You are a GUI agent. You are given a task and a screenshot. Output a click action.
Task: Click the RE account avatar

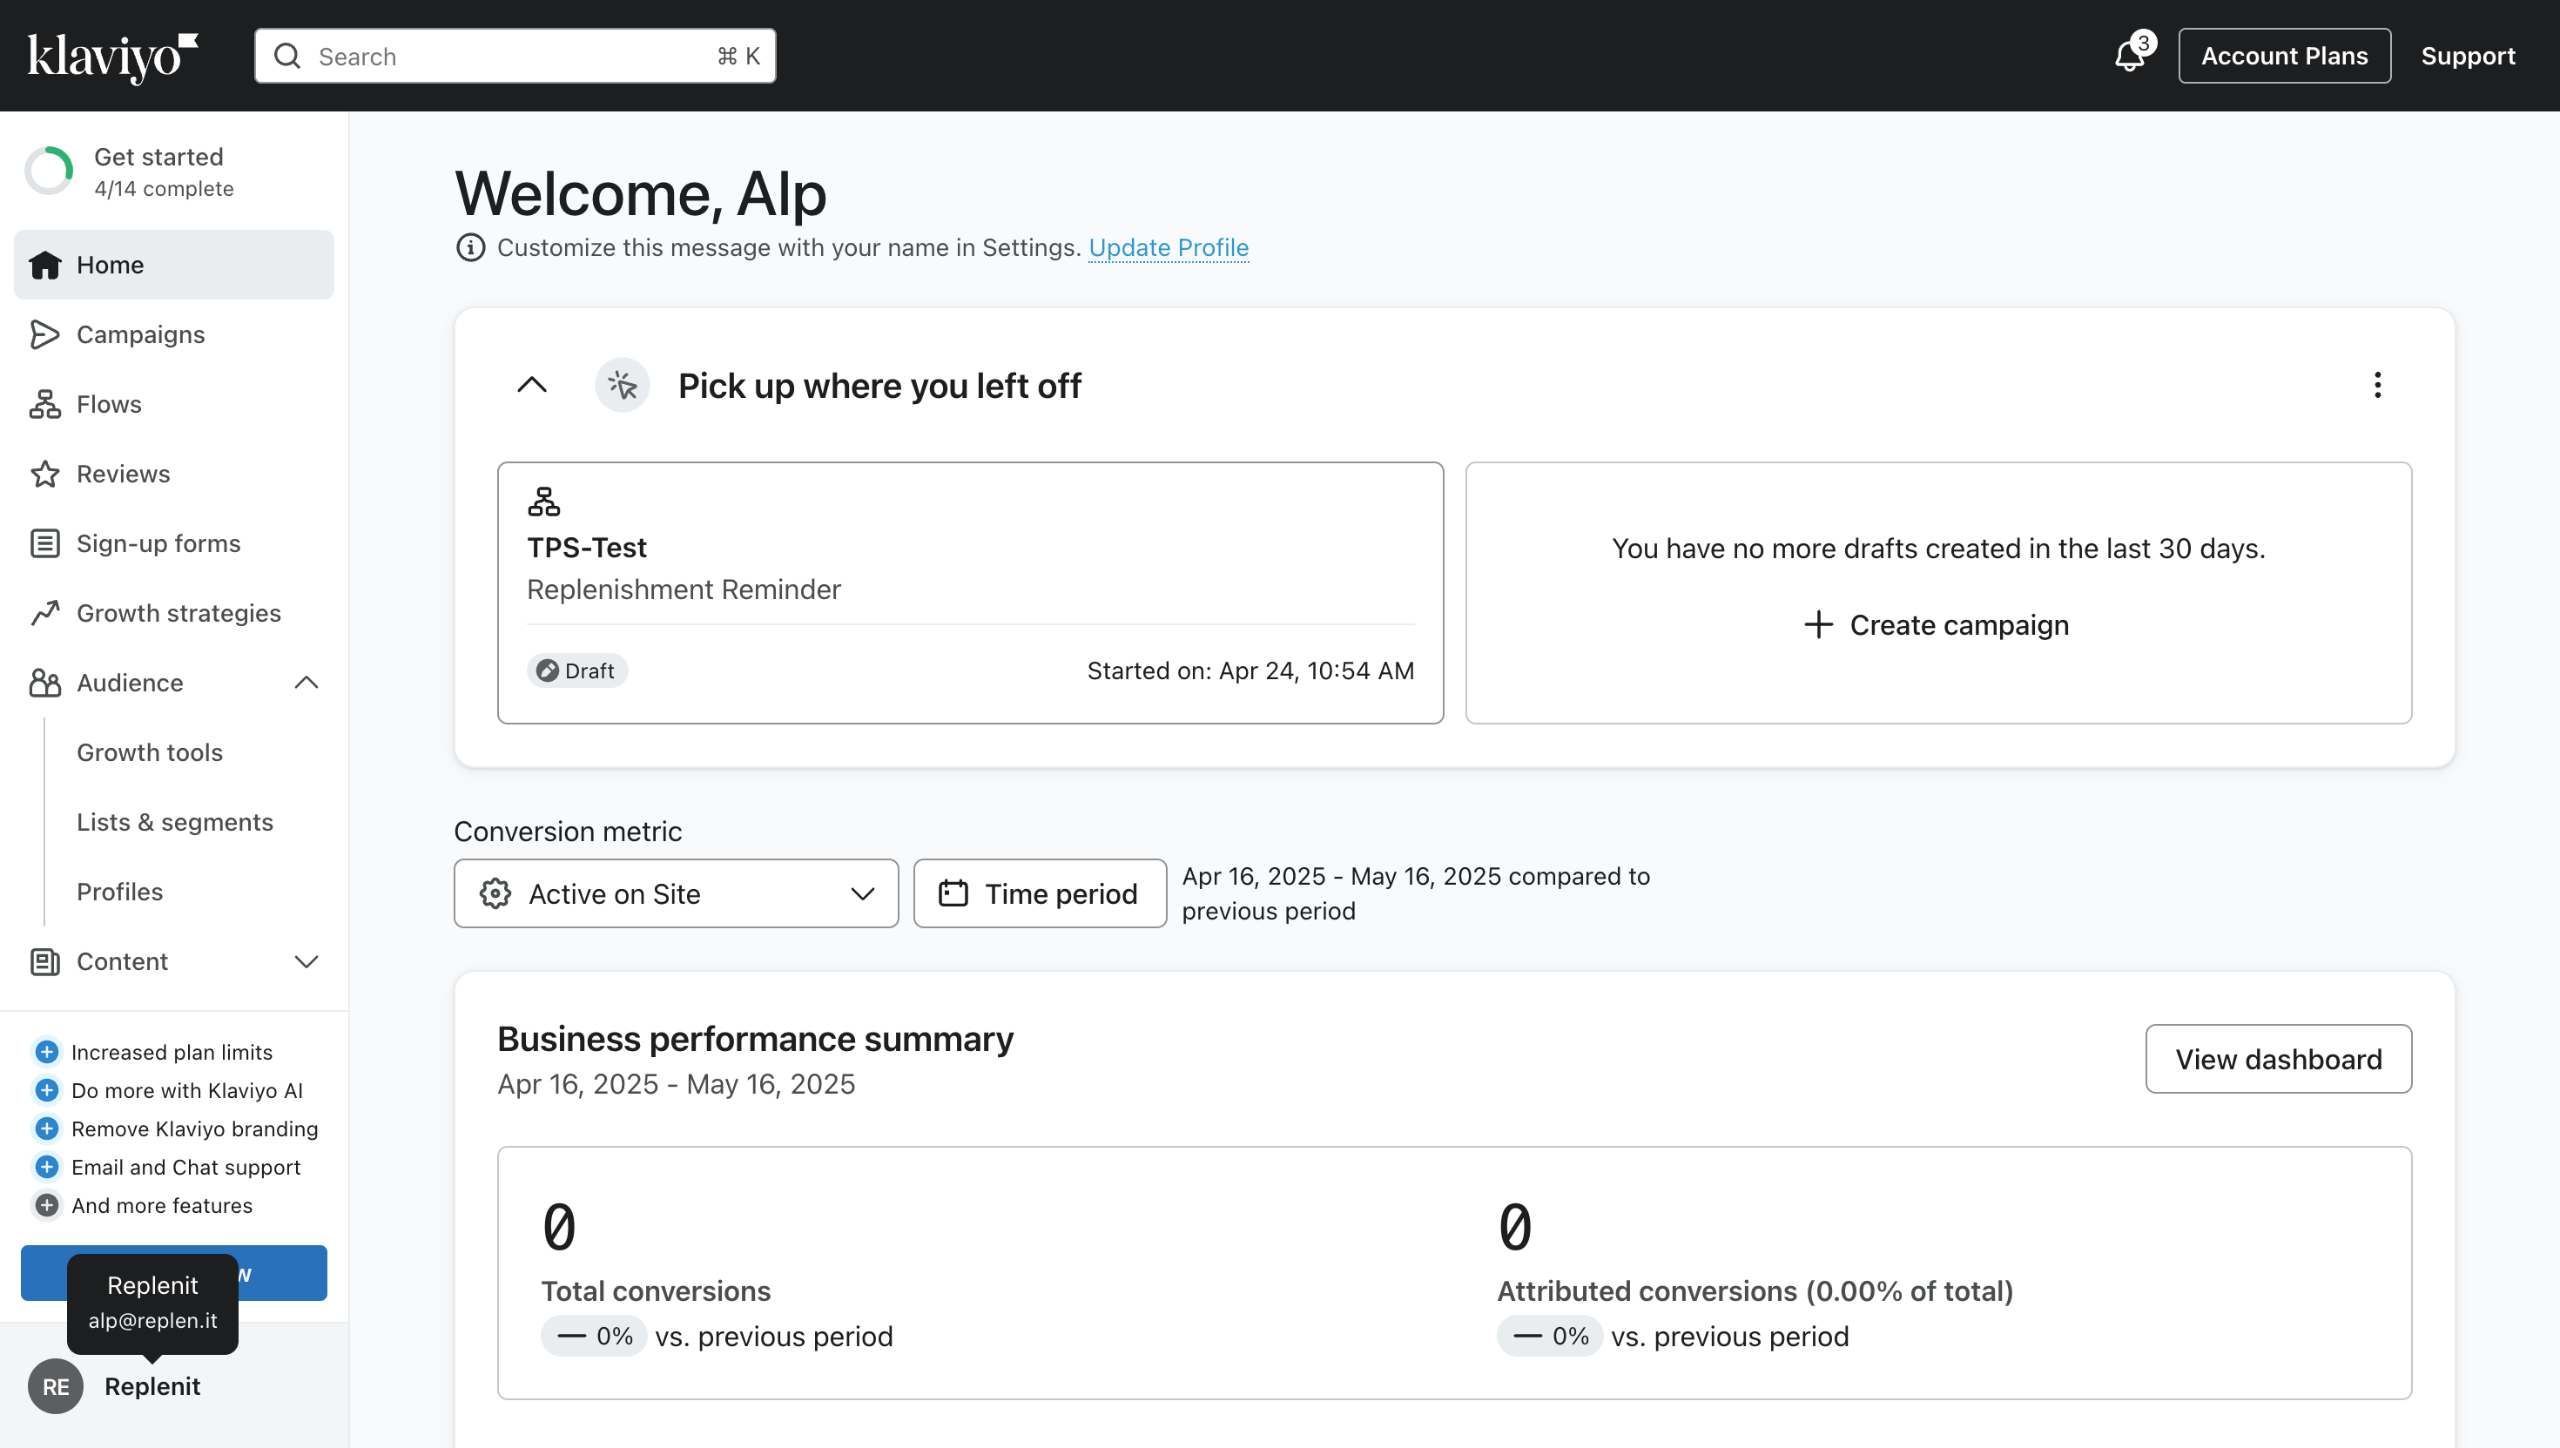pyautogui.click(x=56, y=1386)
